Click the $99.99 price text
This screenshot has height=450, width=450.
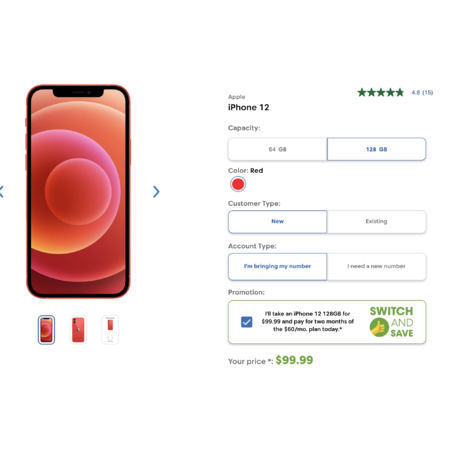(x=294, y=360)
